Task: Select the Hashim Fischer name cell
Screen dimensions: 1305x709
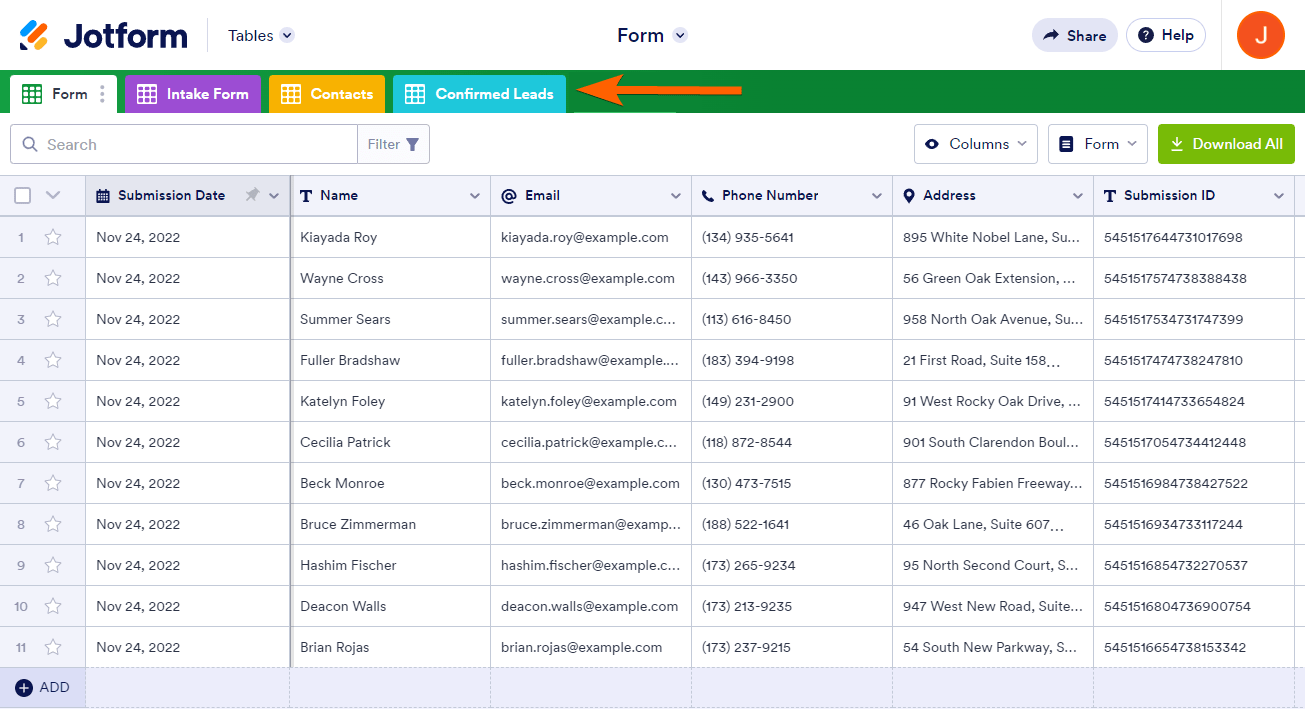Action: tap(390, 565)
